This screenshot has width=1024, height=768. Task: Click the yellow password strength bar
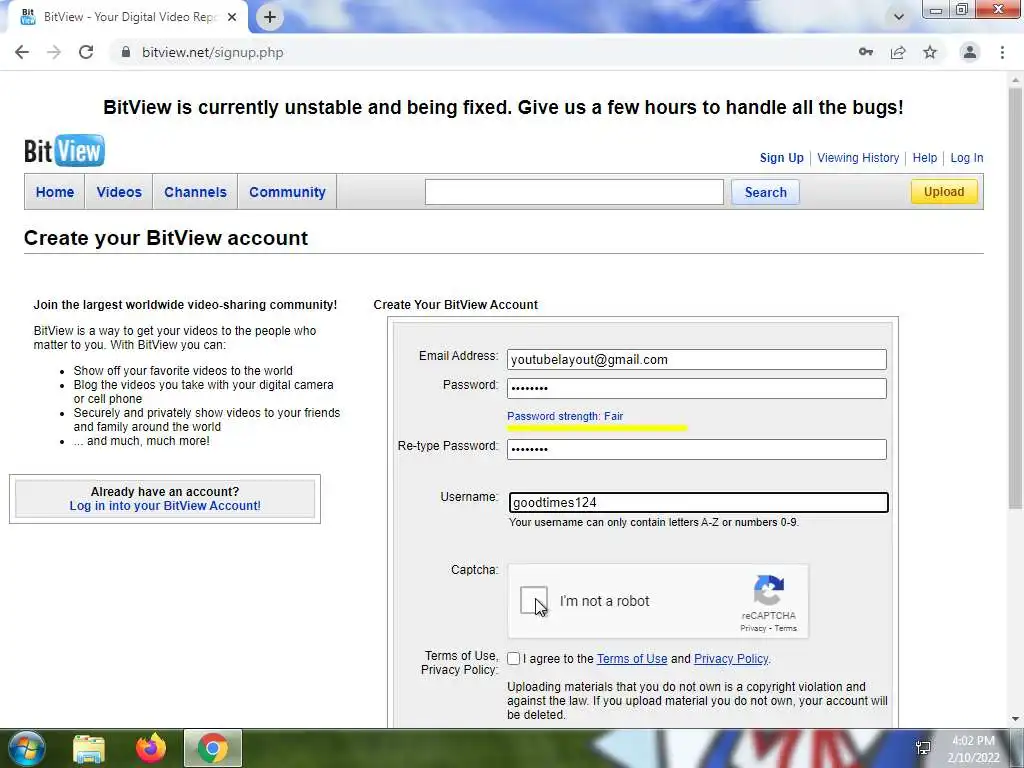coord(597,428)
